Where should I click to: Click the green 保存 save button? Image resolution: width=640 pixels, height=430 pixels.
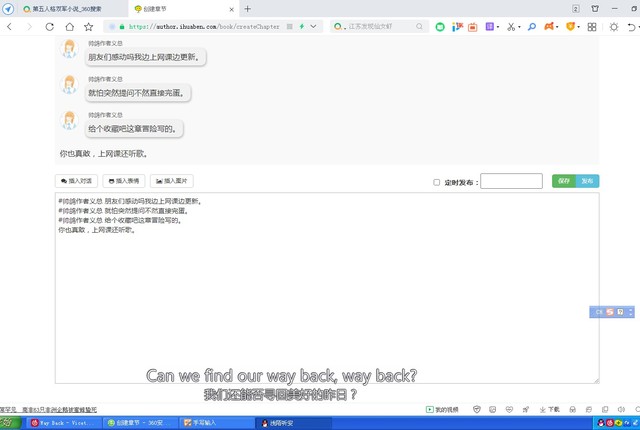(x=564, y=181)
